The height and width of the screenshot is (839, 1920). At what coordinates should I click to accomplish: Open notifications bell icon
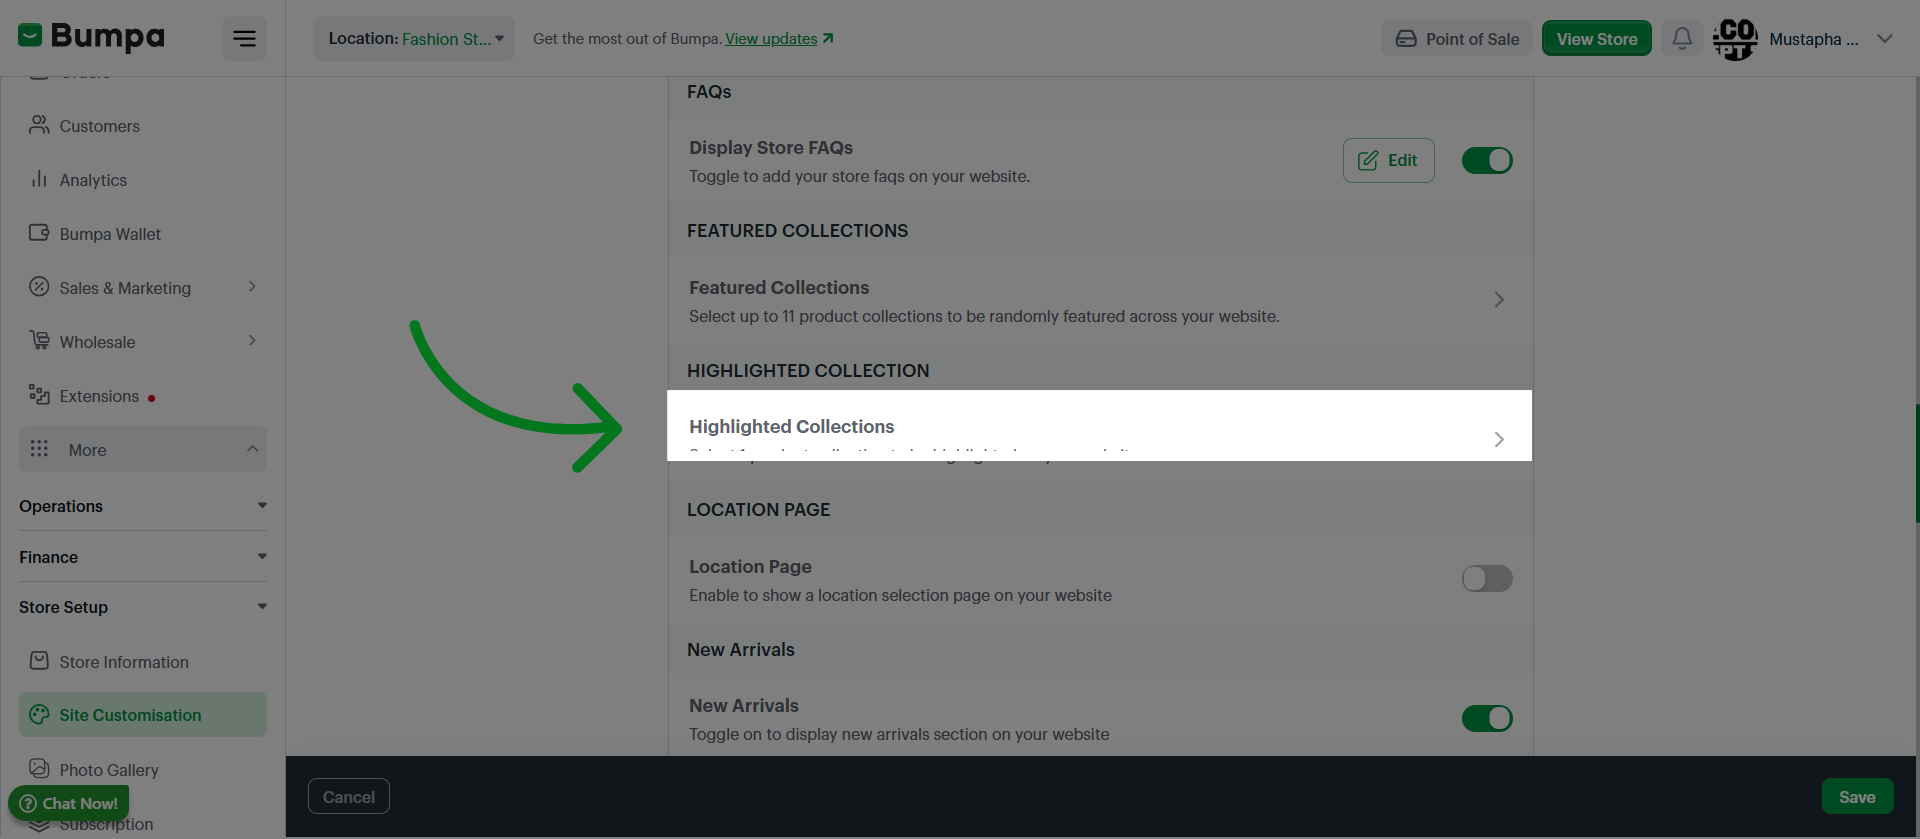pos(1682,39)
